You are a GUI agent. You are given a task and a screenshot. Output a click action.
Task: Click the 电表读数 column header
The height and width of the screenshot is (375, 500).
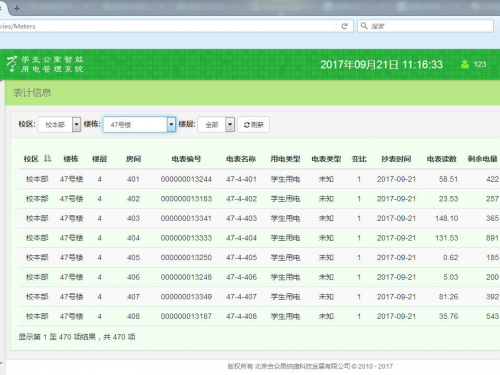(441, 159)
